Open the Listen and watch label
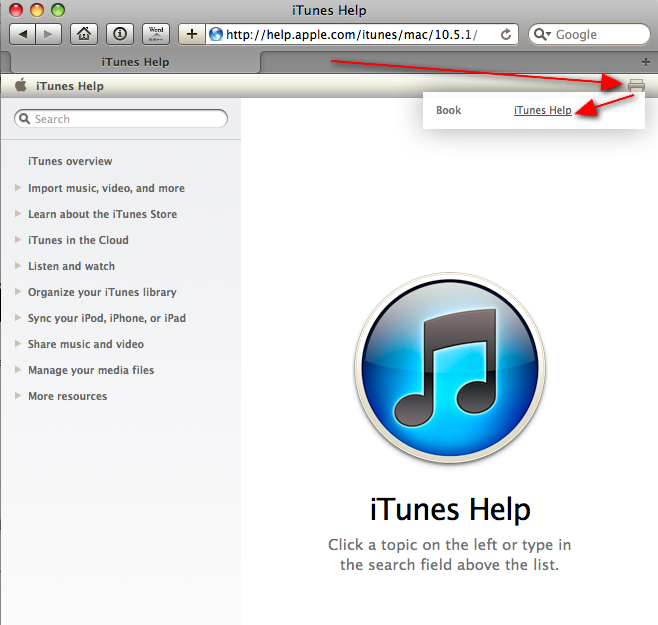 [x=71, y=266]
